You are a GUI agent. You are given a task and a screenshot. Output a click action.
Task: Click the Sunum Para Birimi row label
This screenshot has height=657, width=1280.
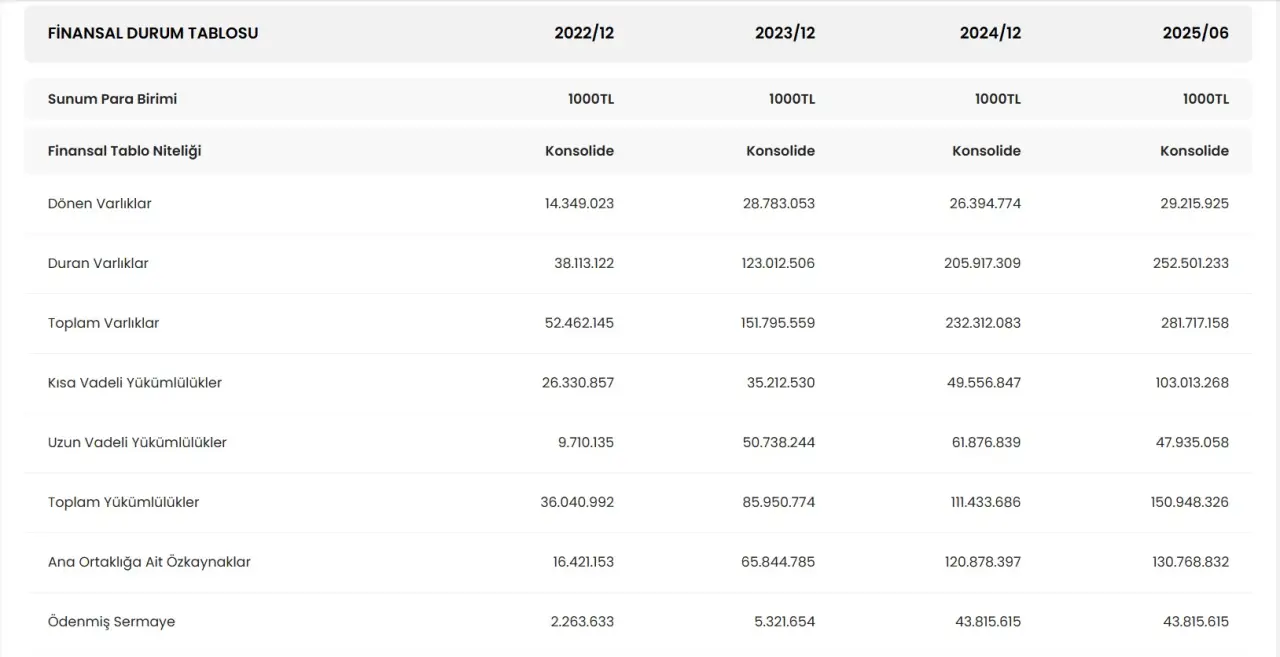pyautogui.click(x=112, y=99)
